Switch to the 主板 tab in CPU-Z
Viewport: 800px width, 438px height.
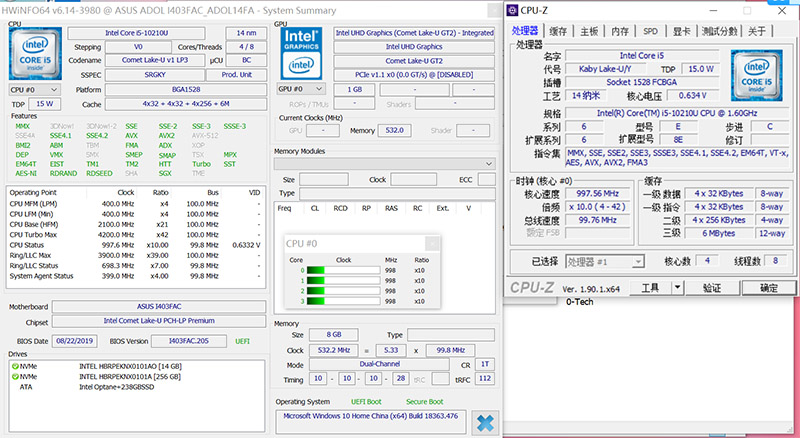point(589,31)
